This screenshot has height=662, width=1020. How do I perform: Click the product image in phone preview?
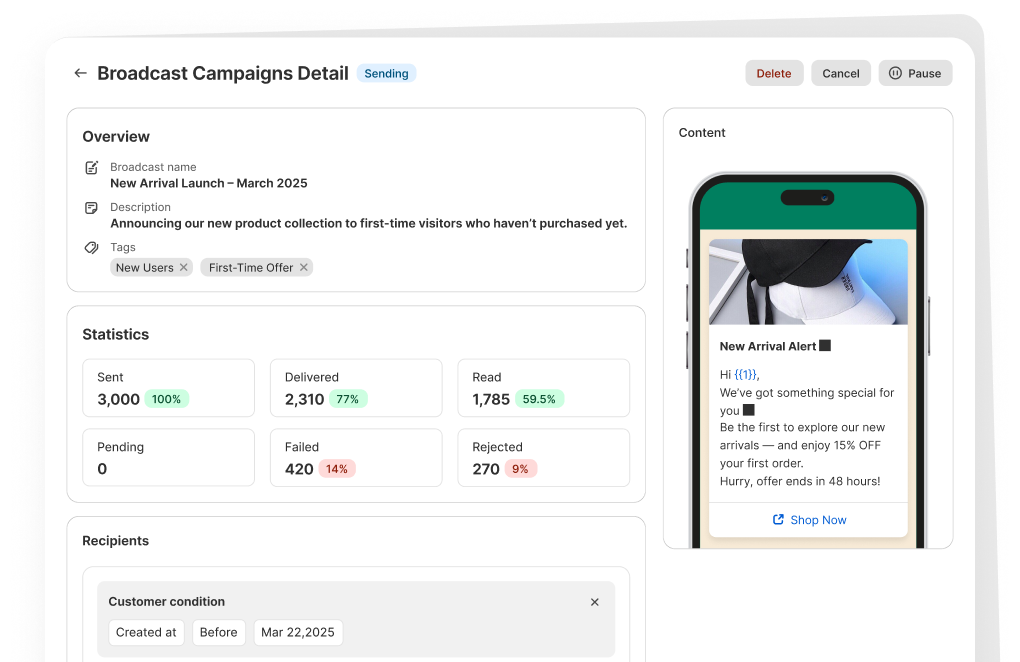(x=808, y=282)
